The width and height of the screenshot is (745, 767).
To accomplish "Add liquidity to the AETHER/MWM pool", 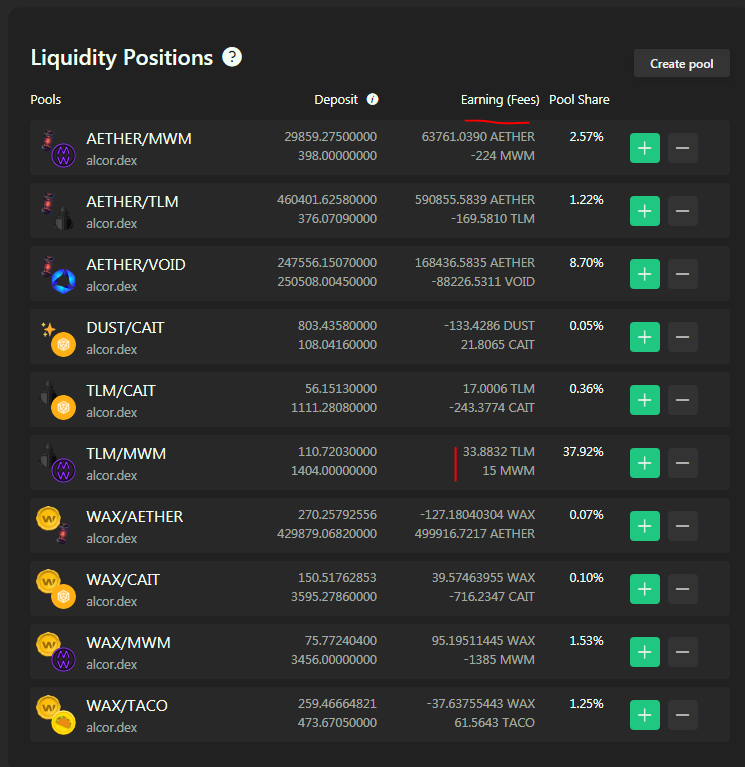I will (x=645, y=148).
